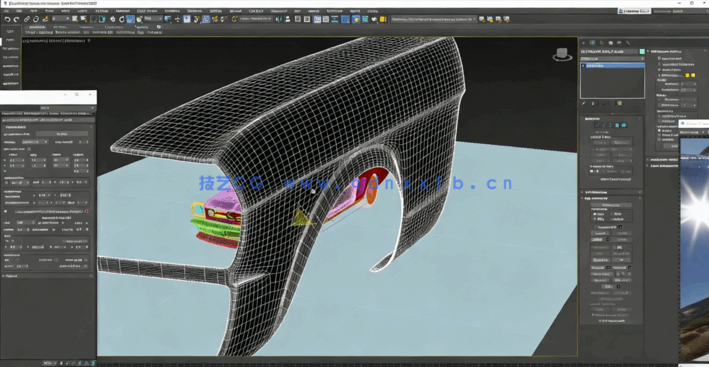The height and width of the screenshot is (367, 709).
Task: Open the Modifier List dropdown
Action: [x=613, y=59]
